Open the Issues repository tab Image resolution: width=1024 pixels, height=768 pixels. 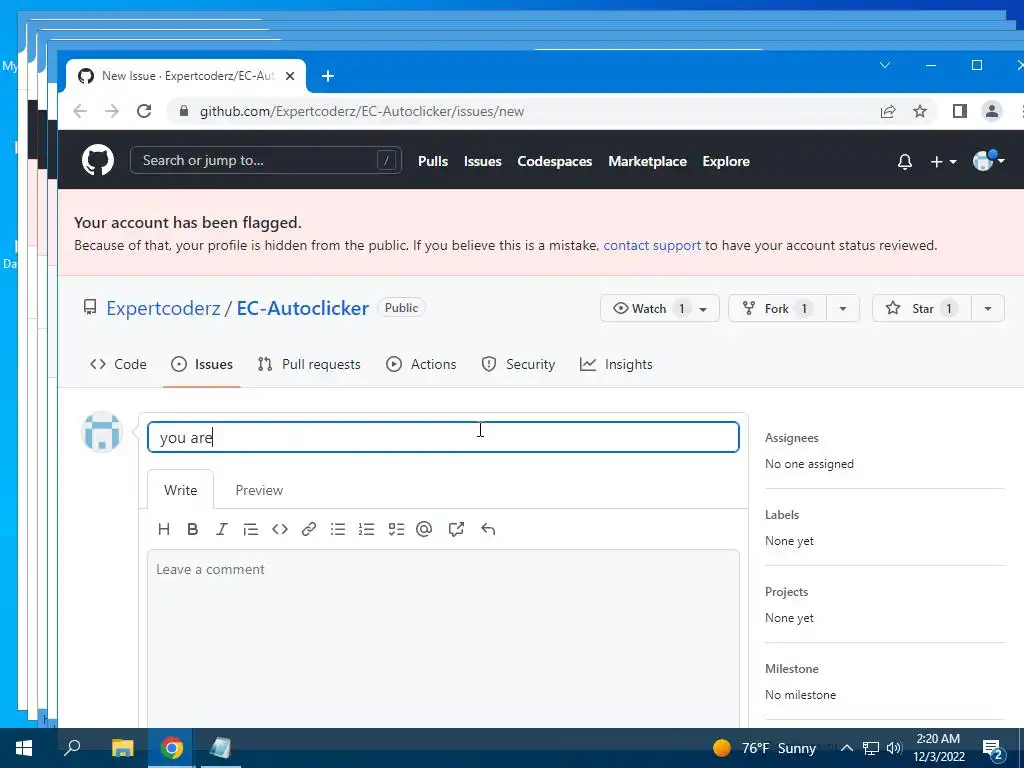click(x=202, y=364)
